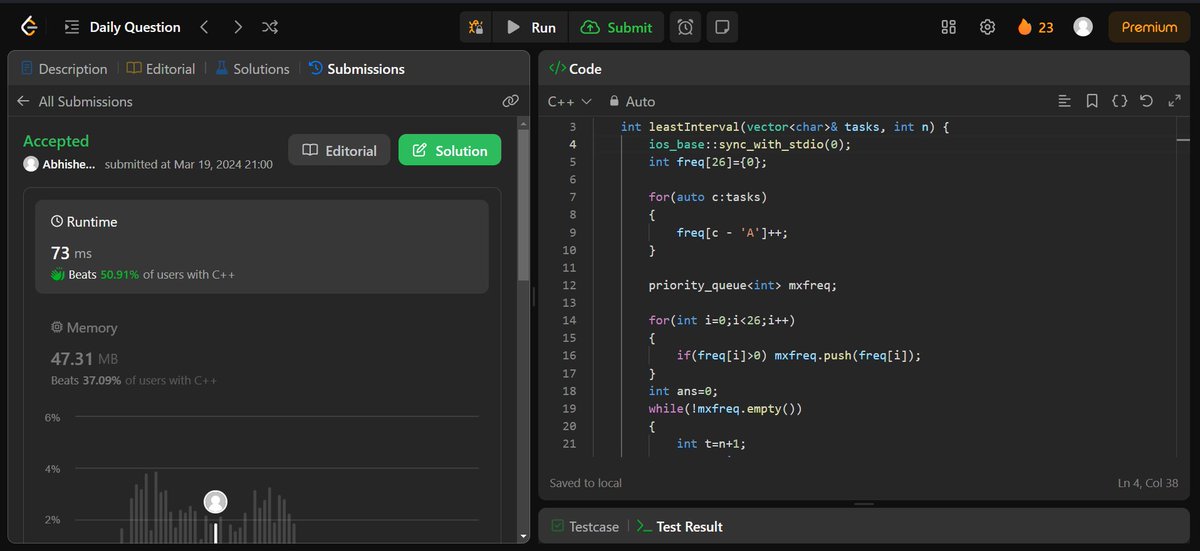This screenshot has width=1200, height=551.
Task: Click the Premium button
Action: click(1149, 27)
